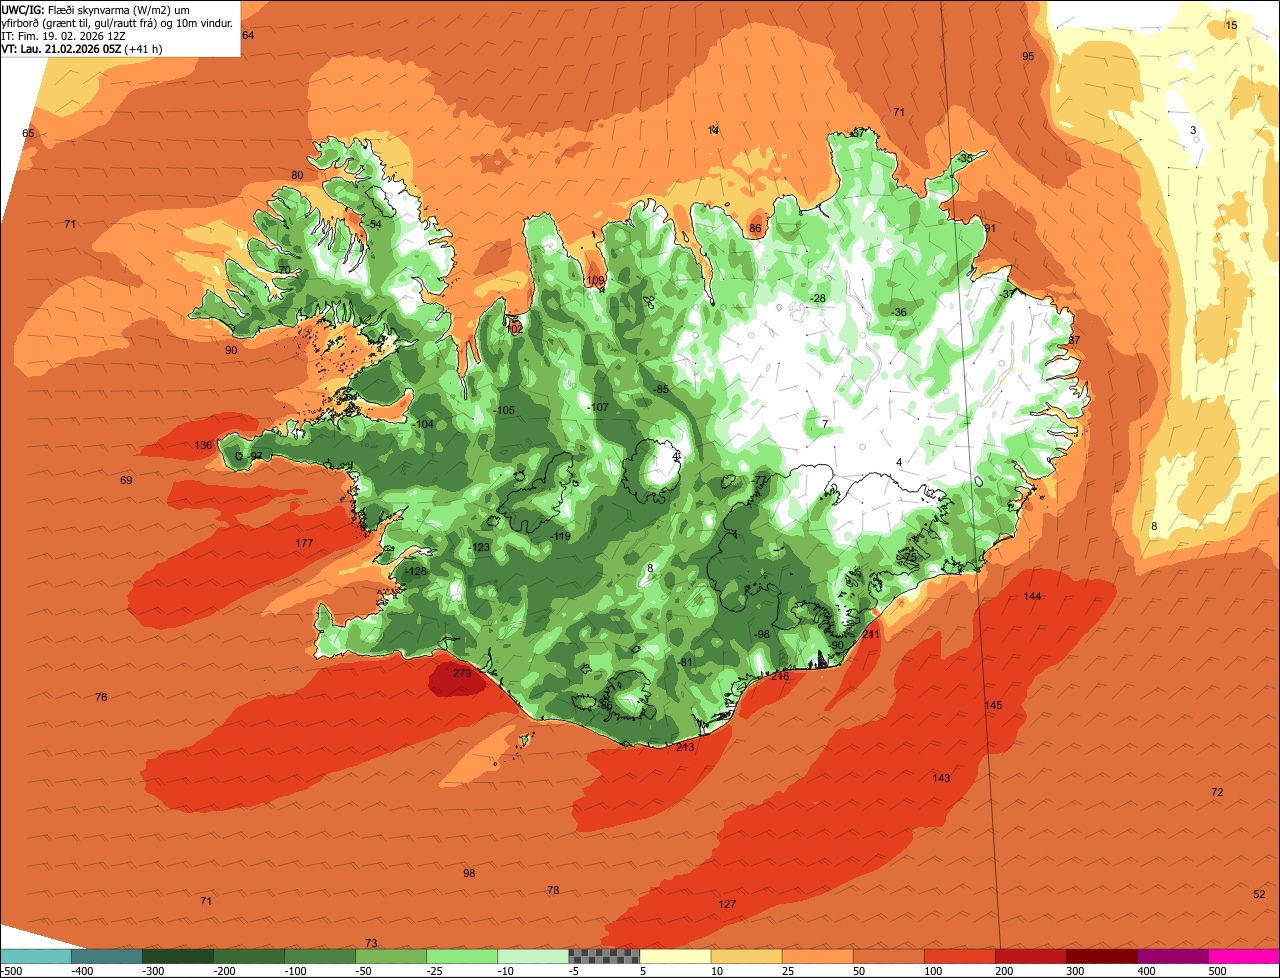Click the ocean value 127 near the bottom

[727, 904]
